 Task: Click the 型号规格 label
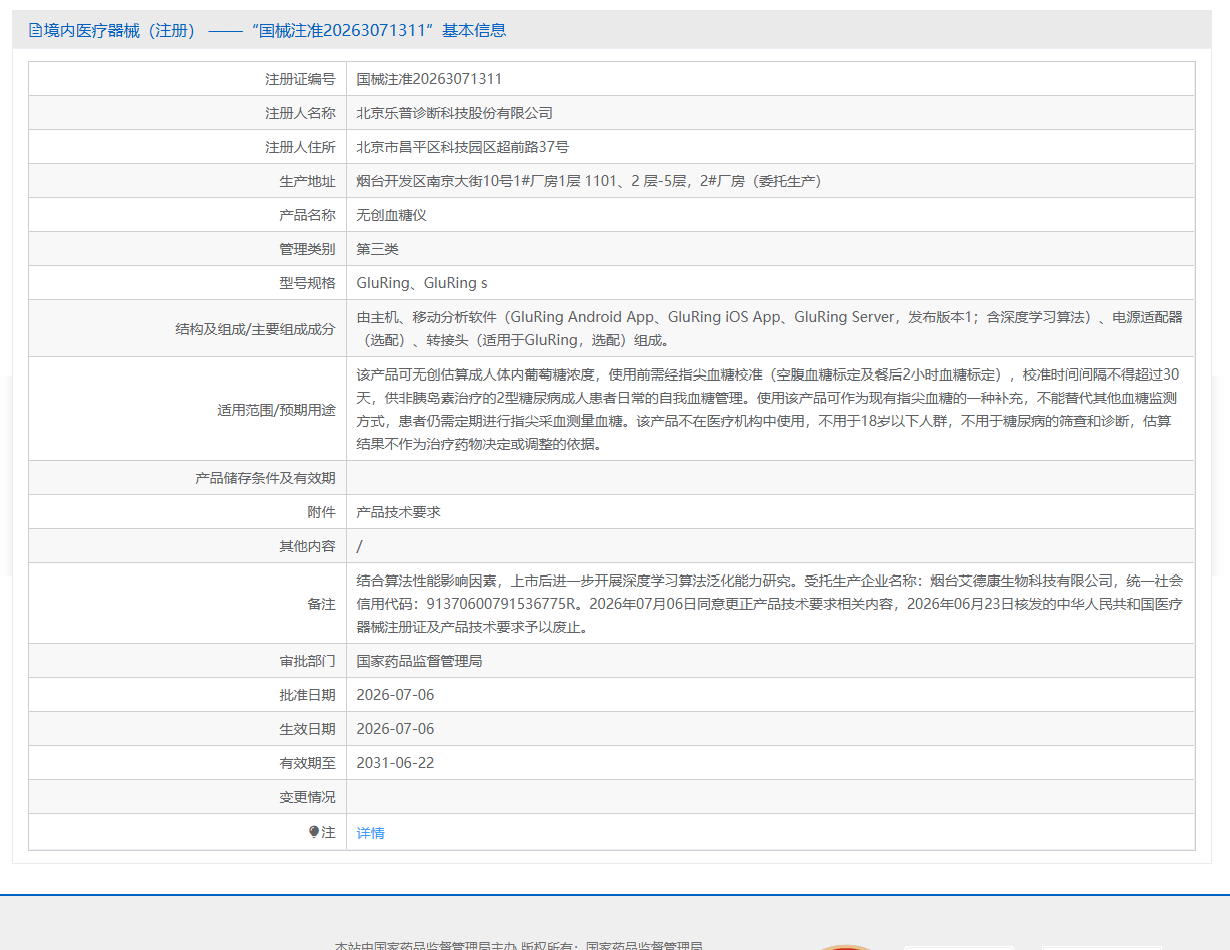[x=307, y=283]
